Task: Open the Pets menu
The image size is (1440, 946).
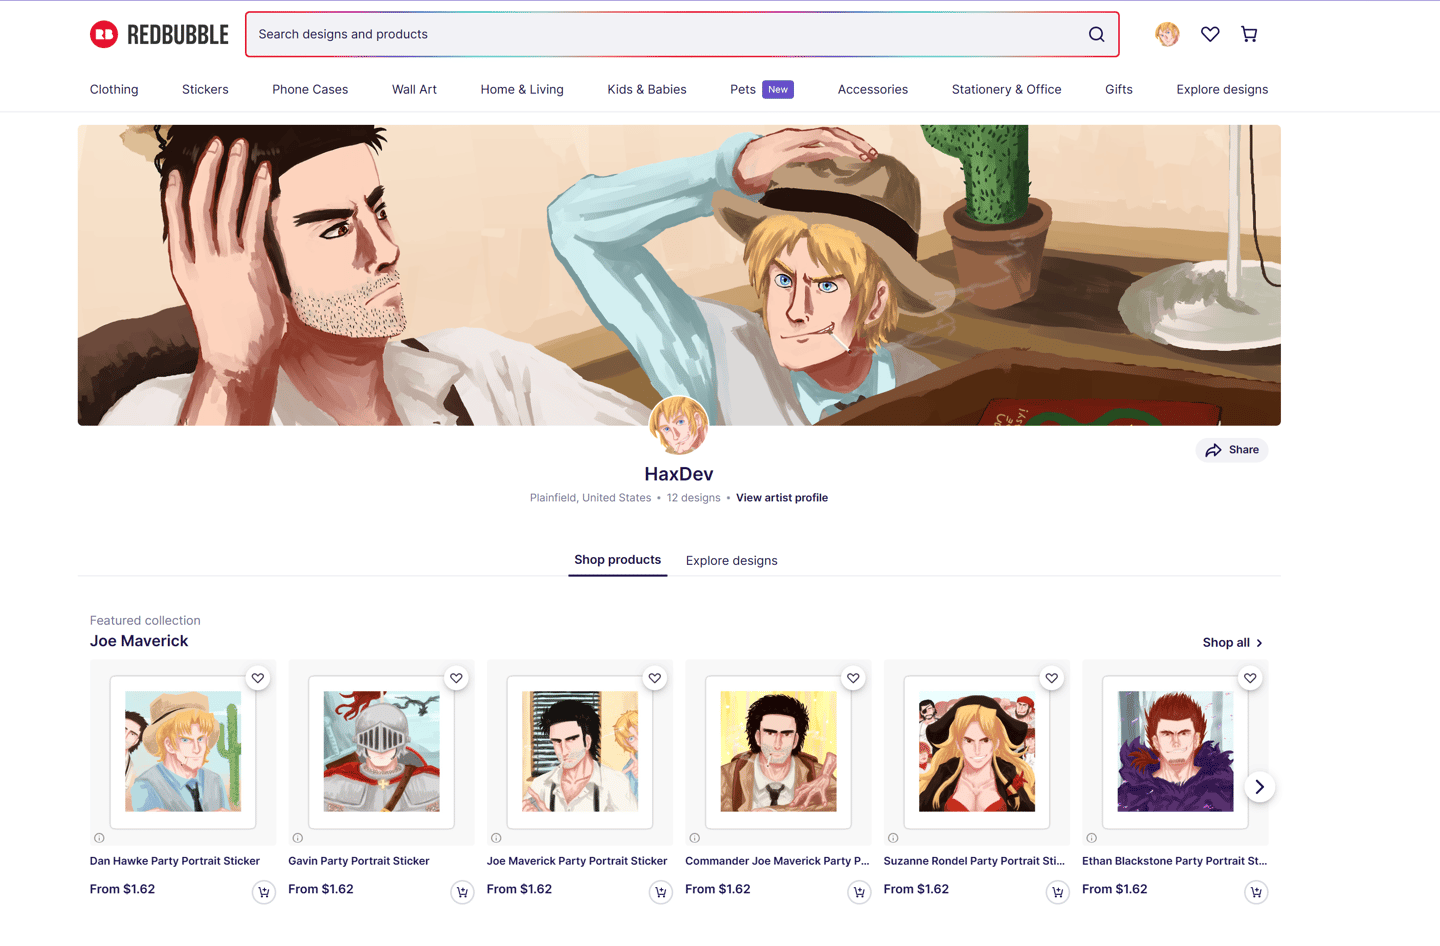Action: click(x=761, y=89)
